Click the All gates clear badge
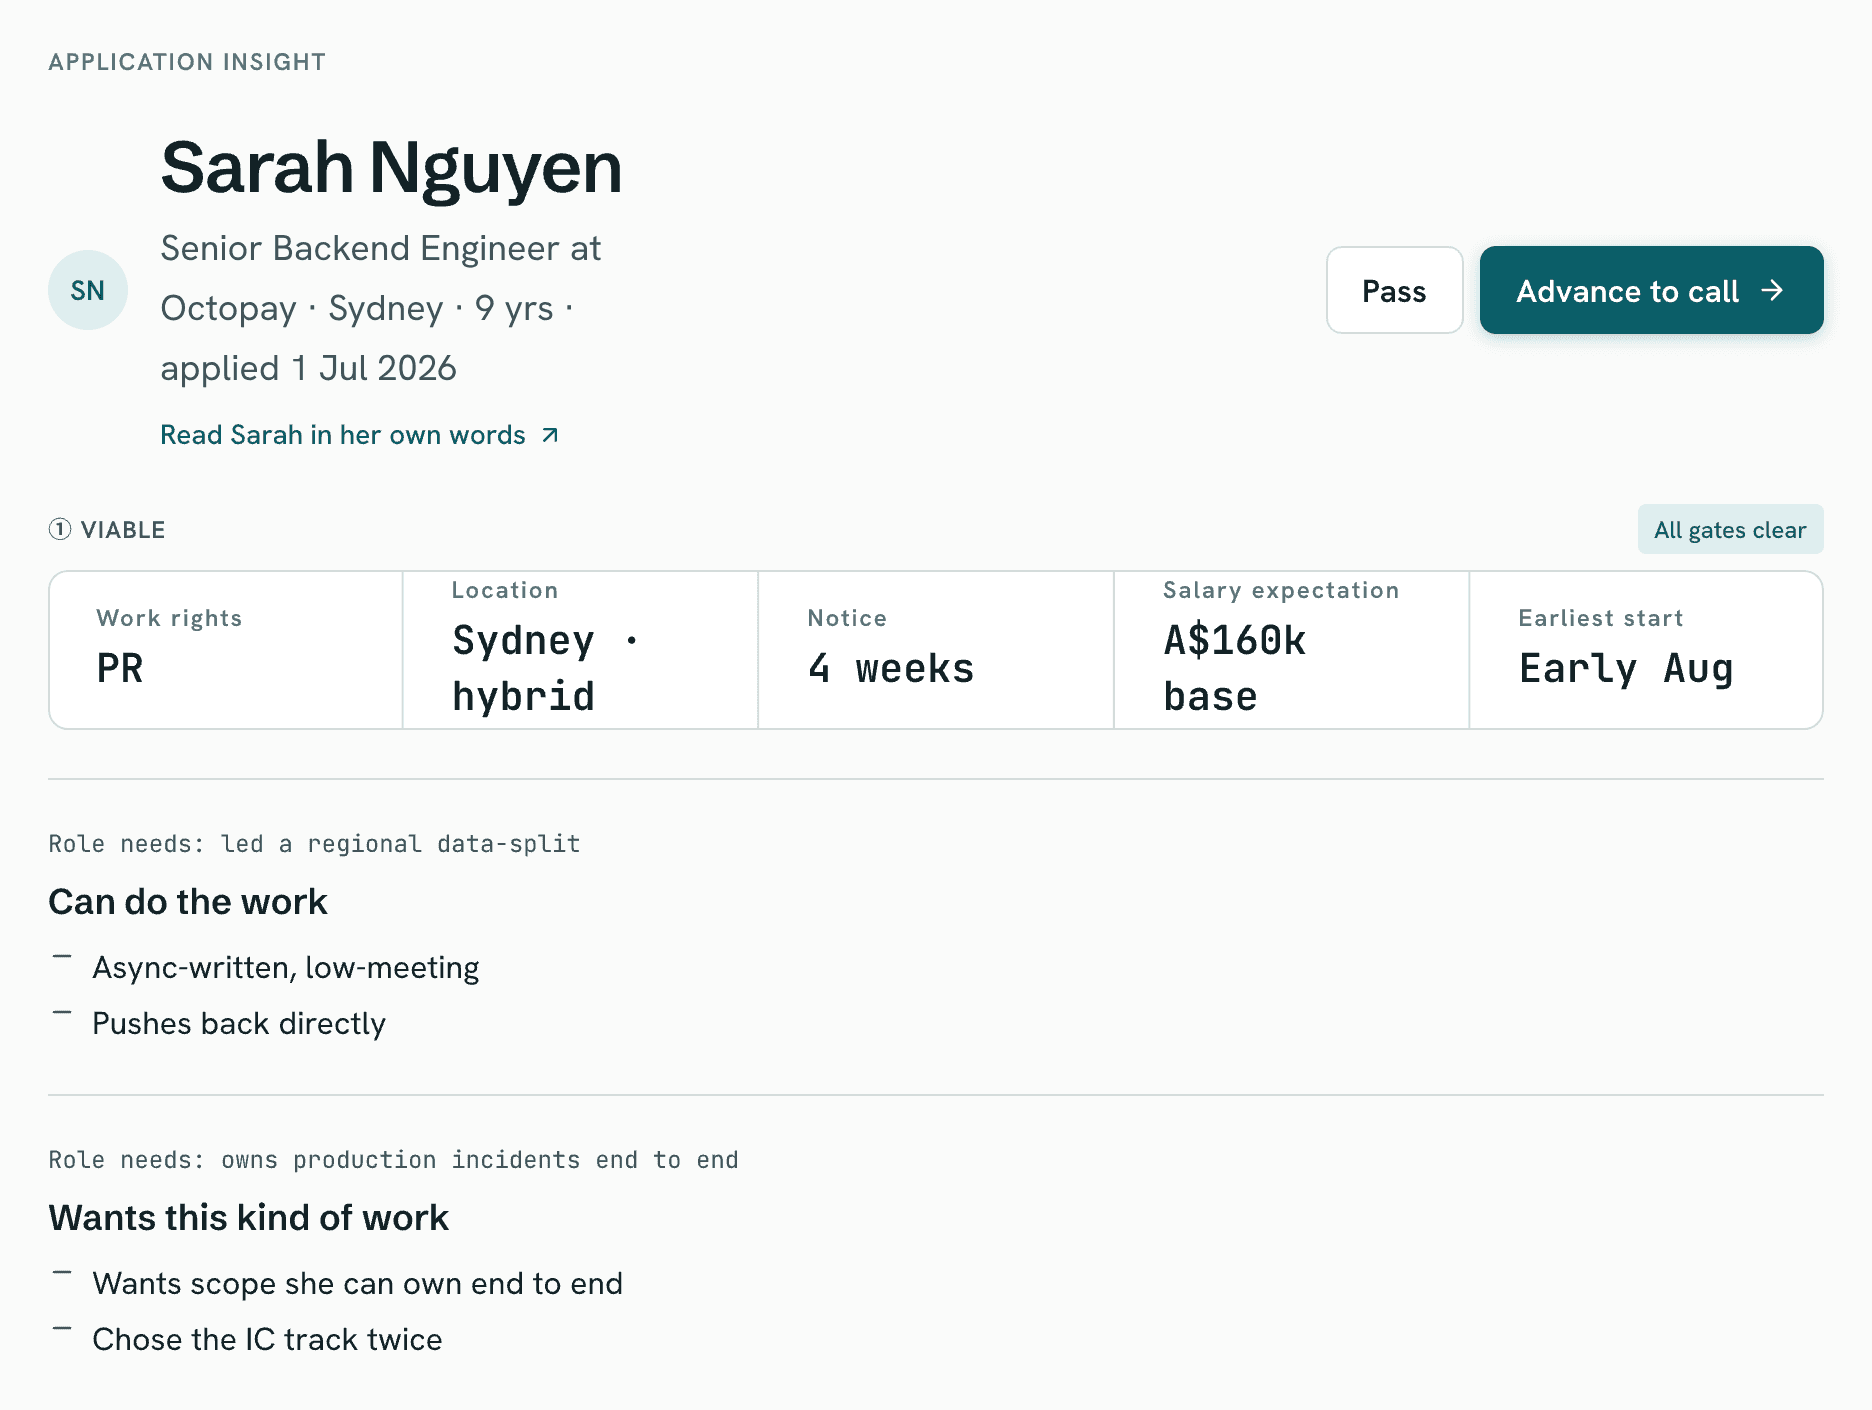Image resolution: width=1872 pixels, height=1410 pixels. pyautogui.click(x=1730, y=529)
